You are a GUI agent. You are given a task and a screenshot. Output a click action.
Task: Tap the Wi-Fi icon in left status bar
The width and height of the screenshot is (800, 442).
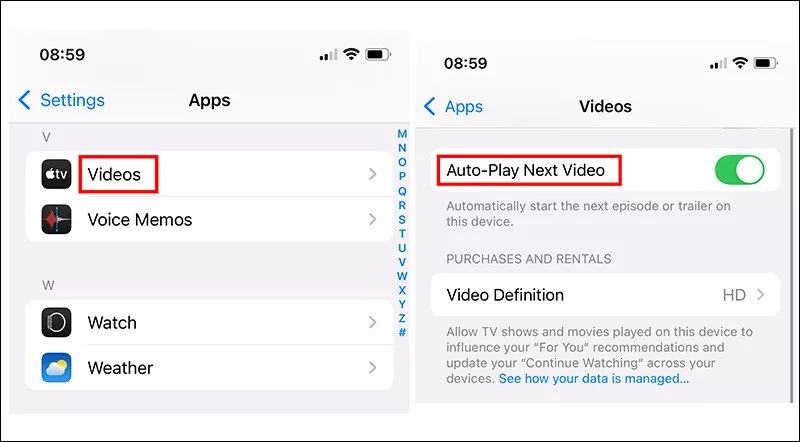click(x=351, y=55)
